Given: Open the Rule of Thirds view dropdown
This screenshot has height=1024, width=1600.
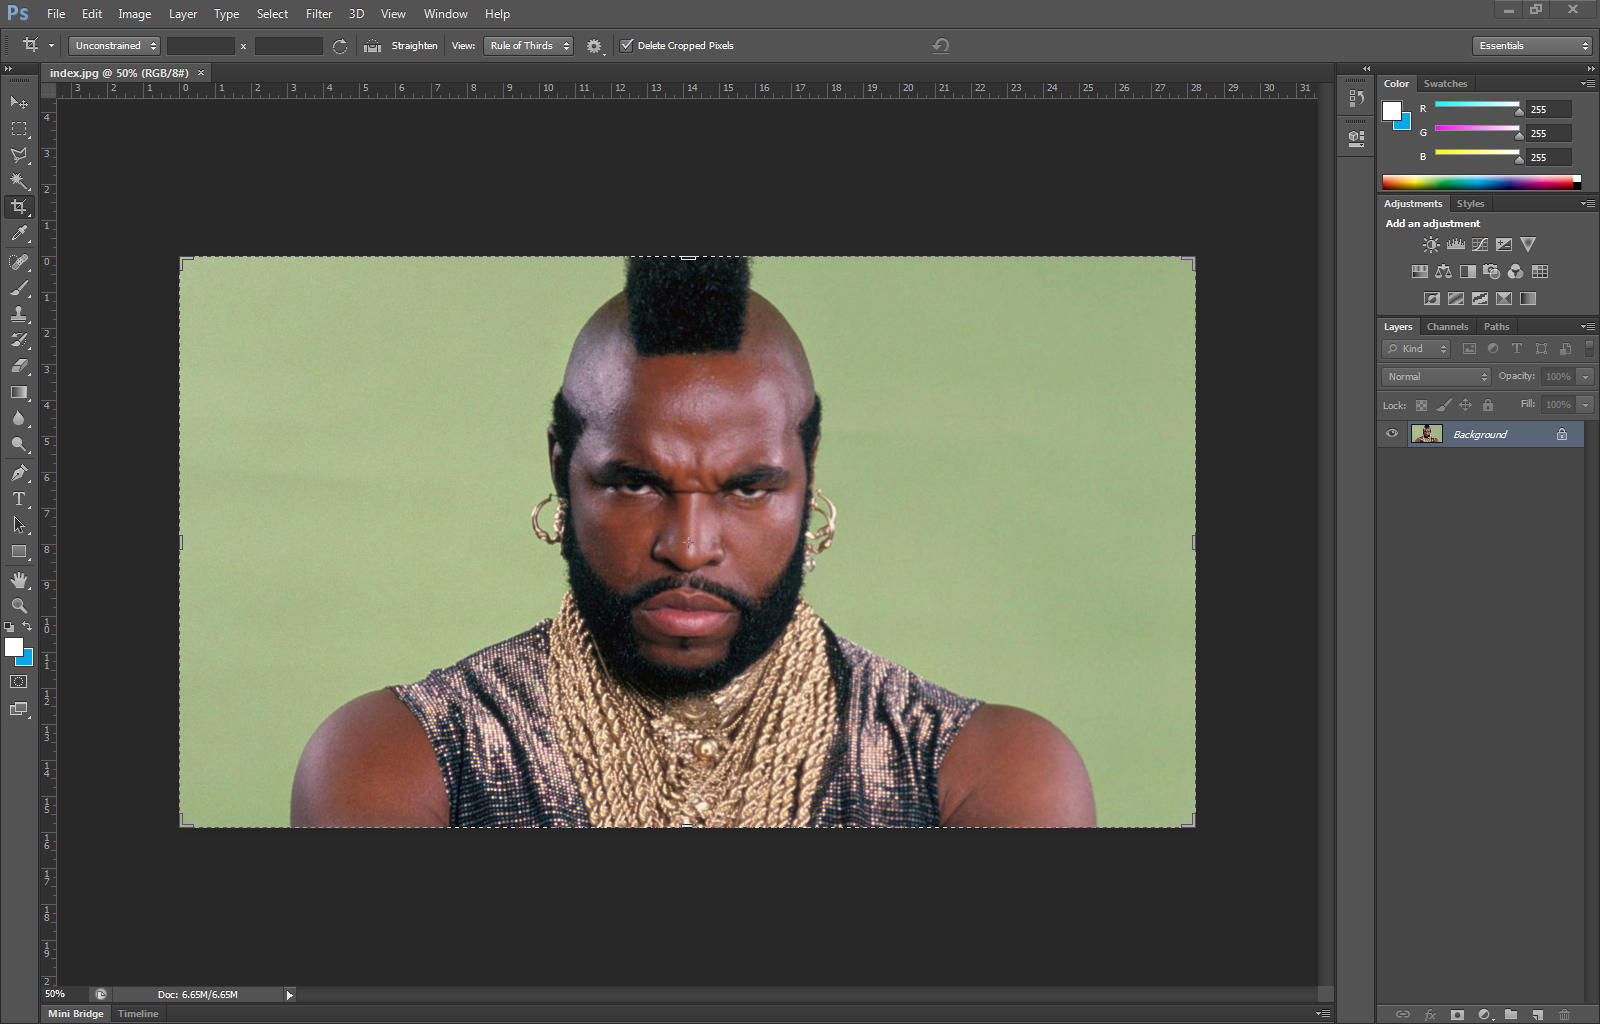Looking at the screenshot, I should click(x=528, y=46).
